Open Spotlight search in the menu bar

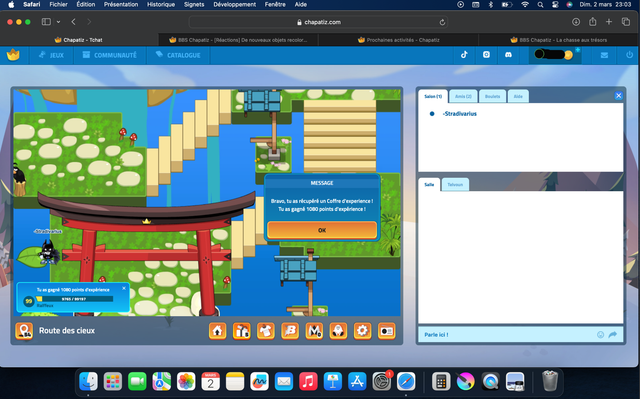tap(540, 4)
